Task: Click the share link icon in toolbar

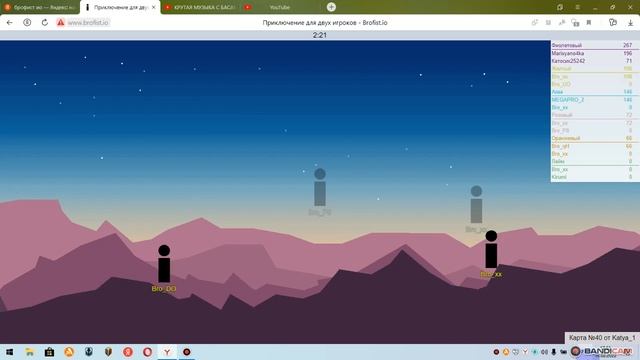Action: pyautogui.click(x=535, y=22)
